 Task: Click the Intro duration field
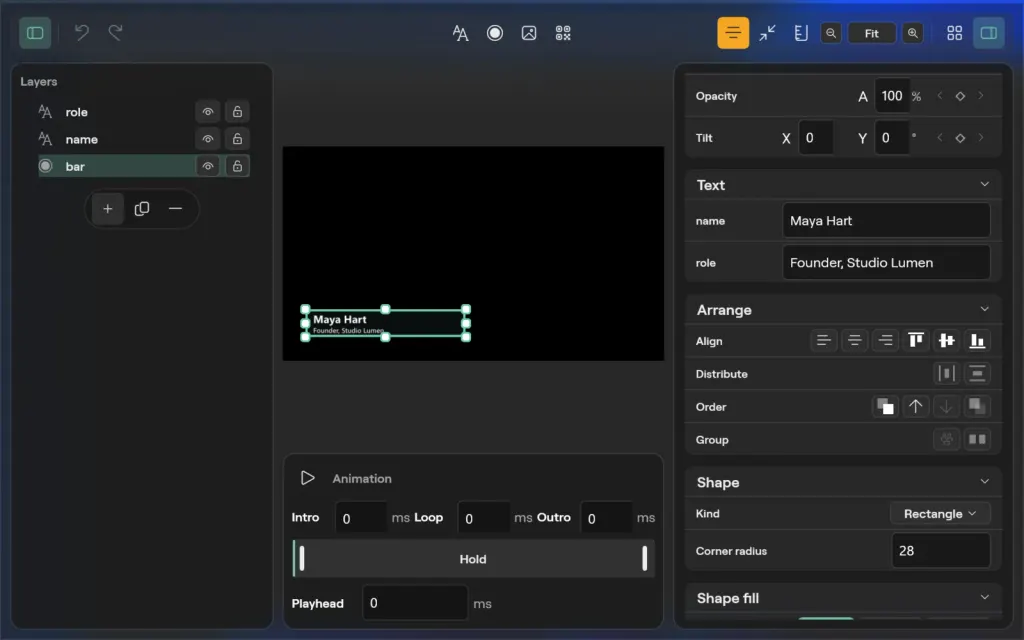[x=361, y=518]
